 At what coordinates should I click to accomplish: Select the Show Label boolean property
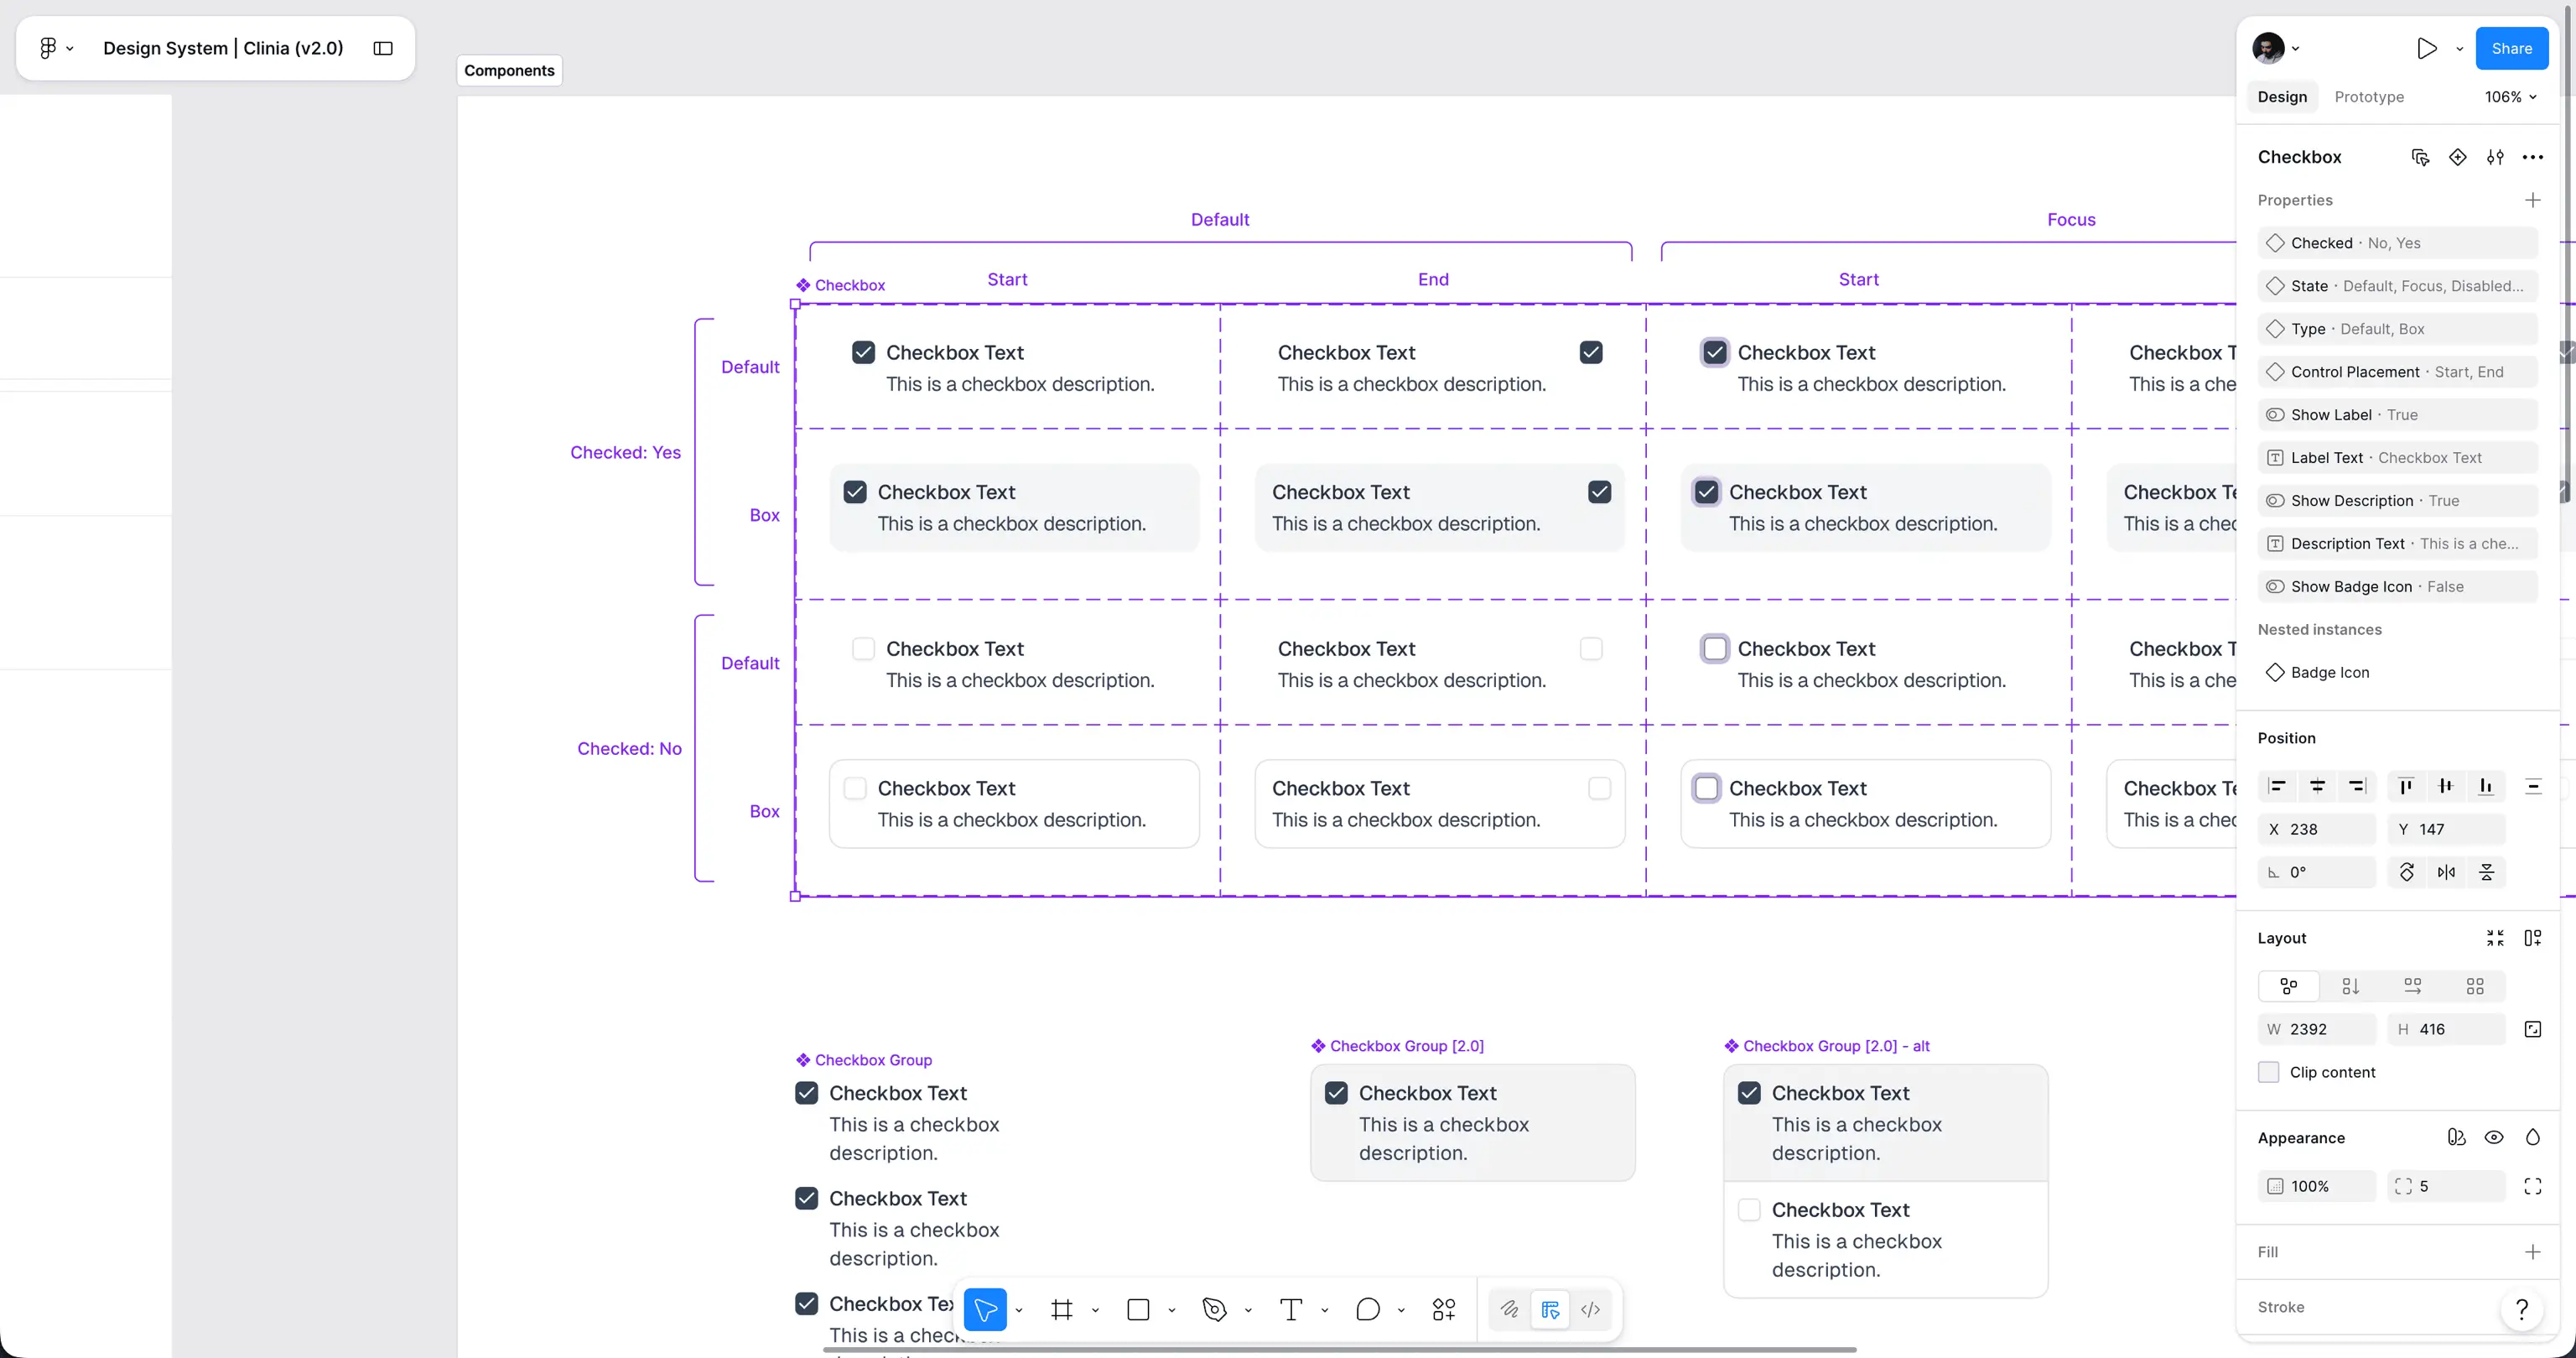2398,415
